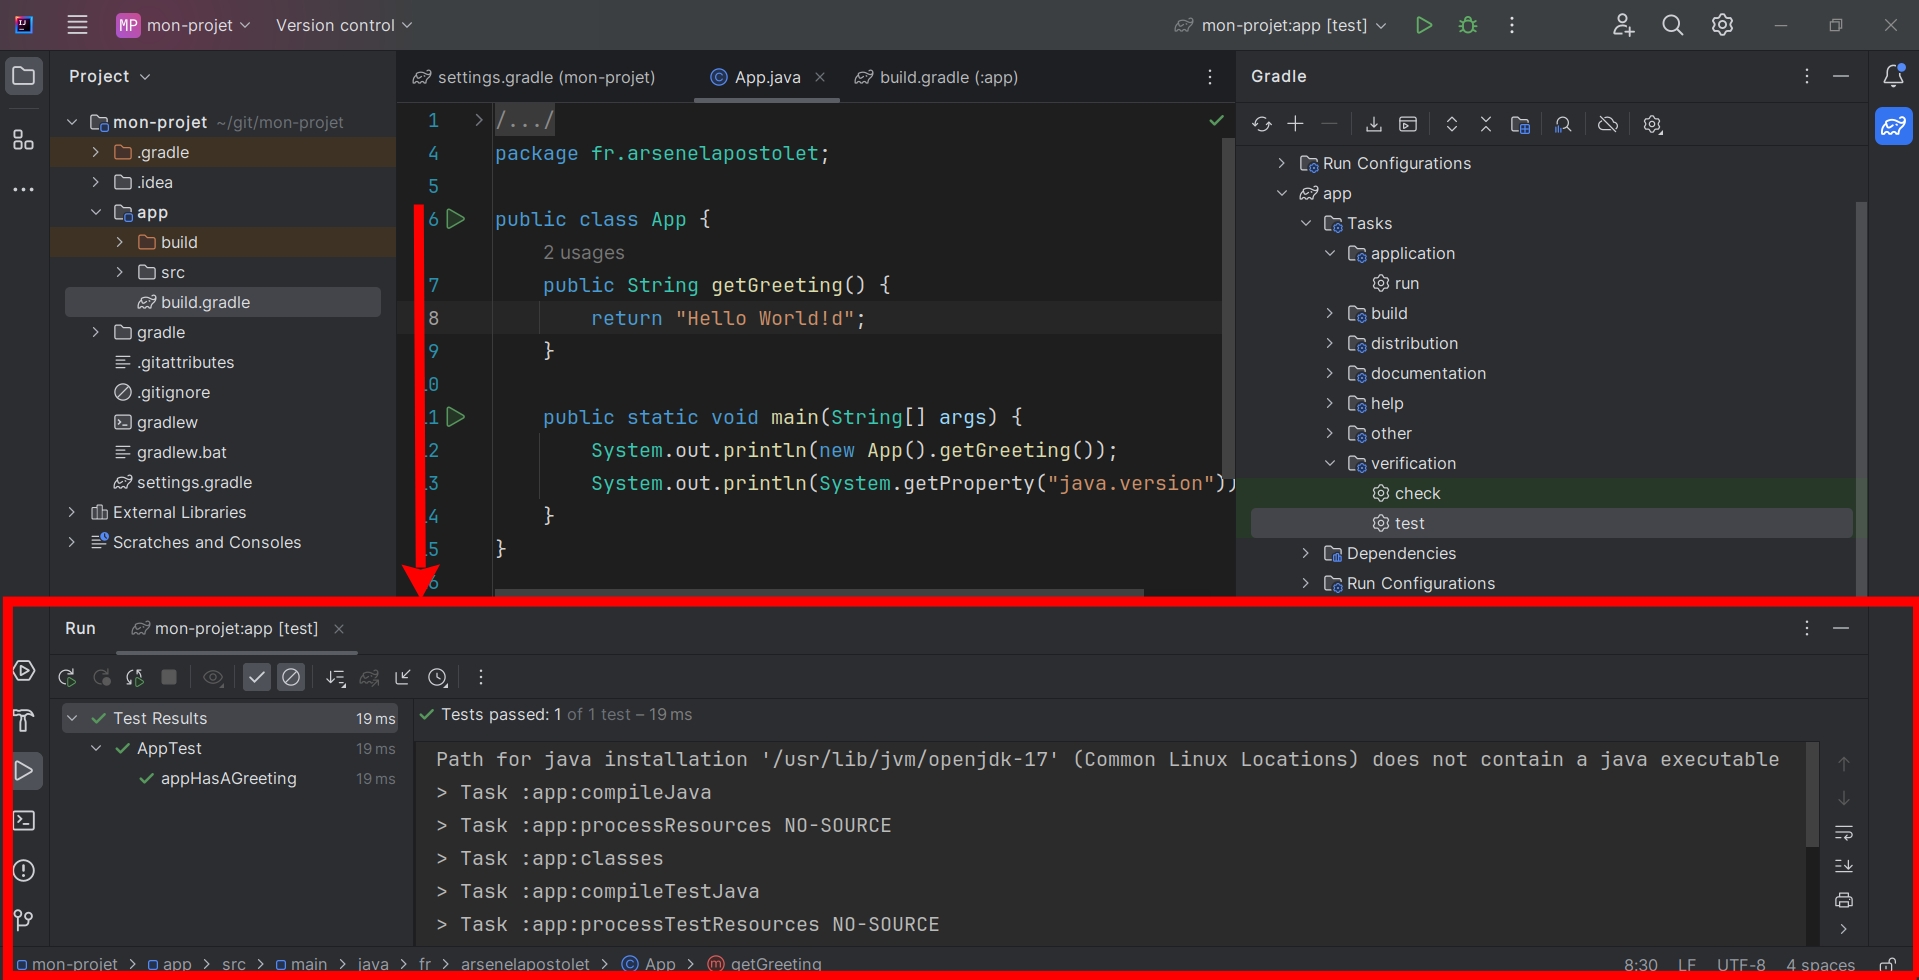
Task: Switch to build.gradle (:app) tab
Action: [936, 77]
